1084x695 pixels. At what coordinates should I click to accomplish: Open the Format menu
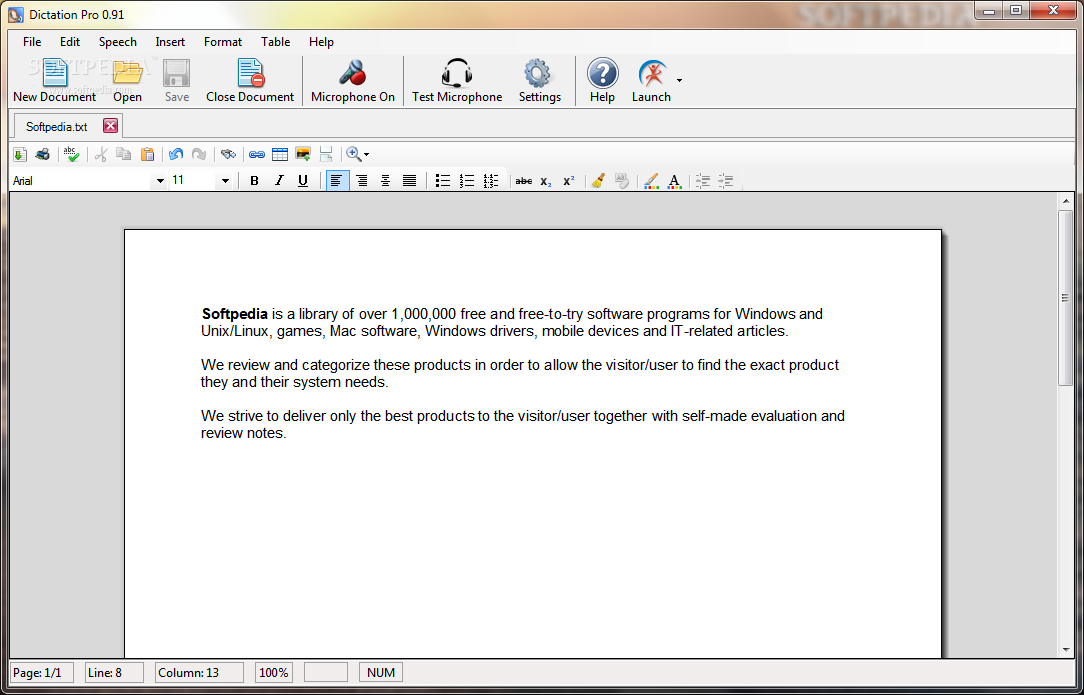coord(223,41)
